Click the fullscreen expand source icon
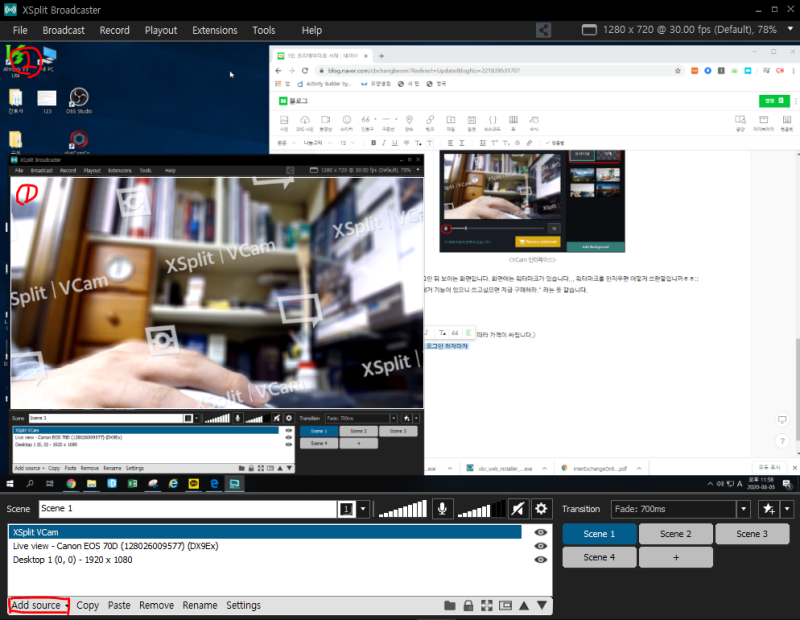 pyautogui.click(x=487, y=606)
